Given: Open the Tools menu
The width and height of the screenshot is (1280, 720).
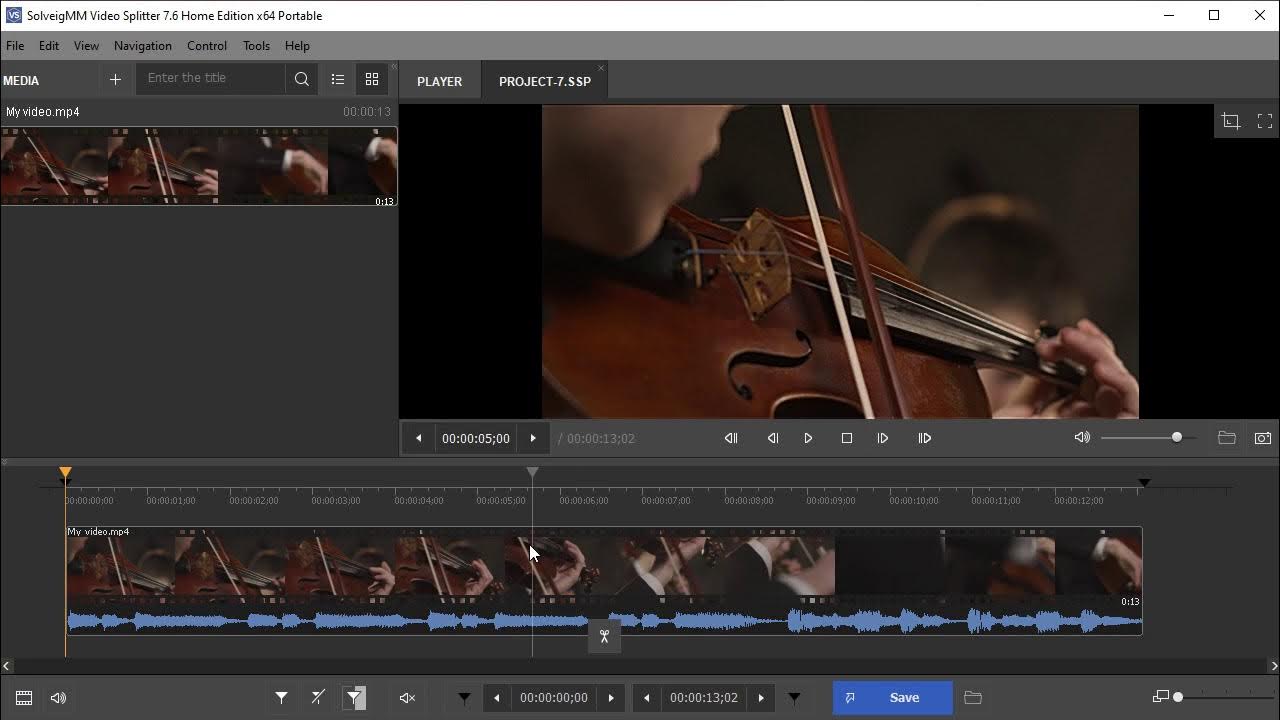Looking at the screenshot, I should [x=256, y=46].
